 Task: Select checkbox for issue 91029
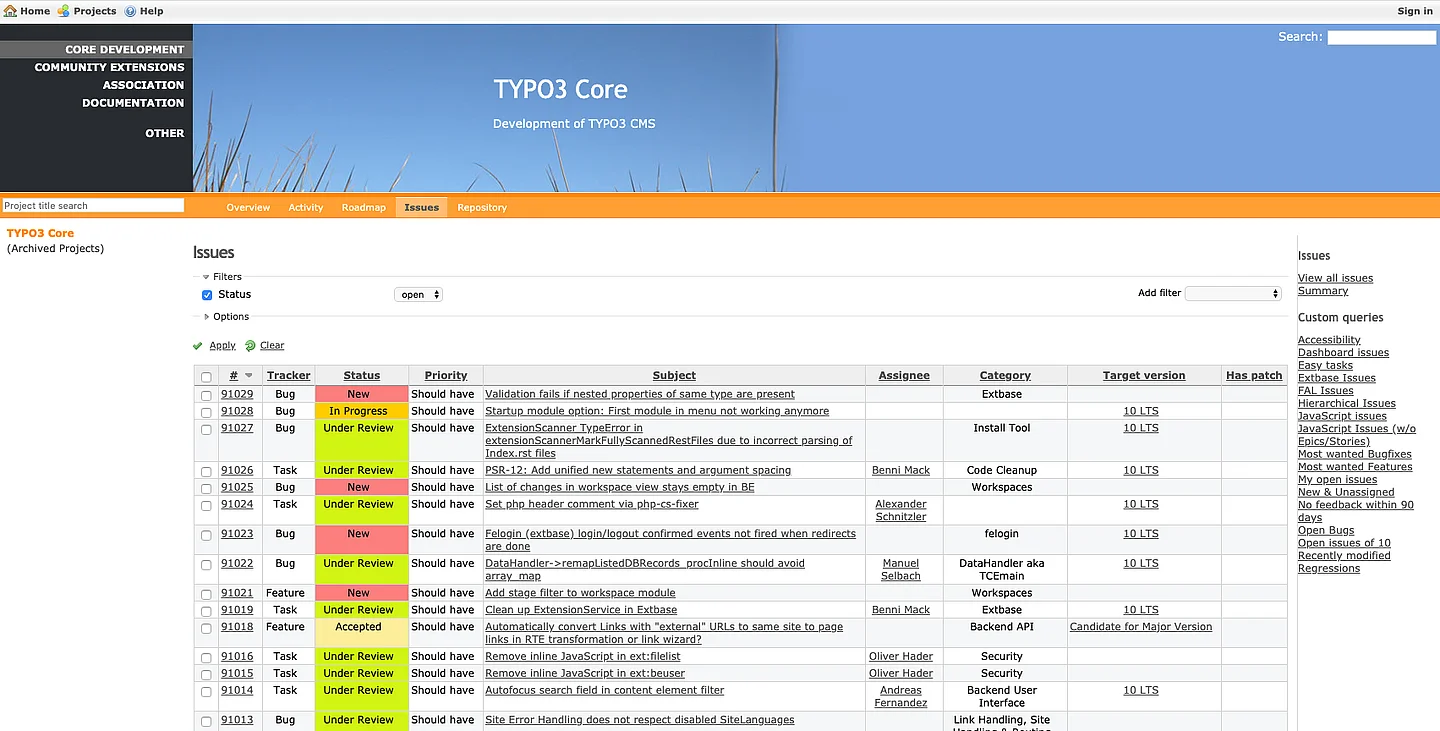pyautogui.click(x=206, y=395)
